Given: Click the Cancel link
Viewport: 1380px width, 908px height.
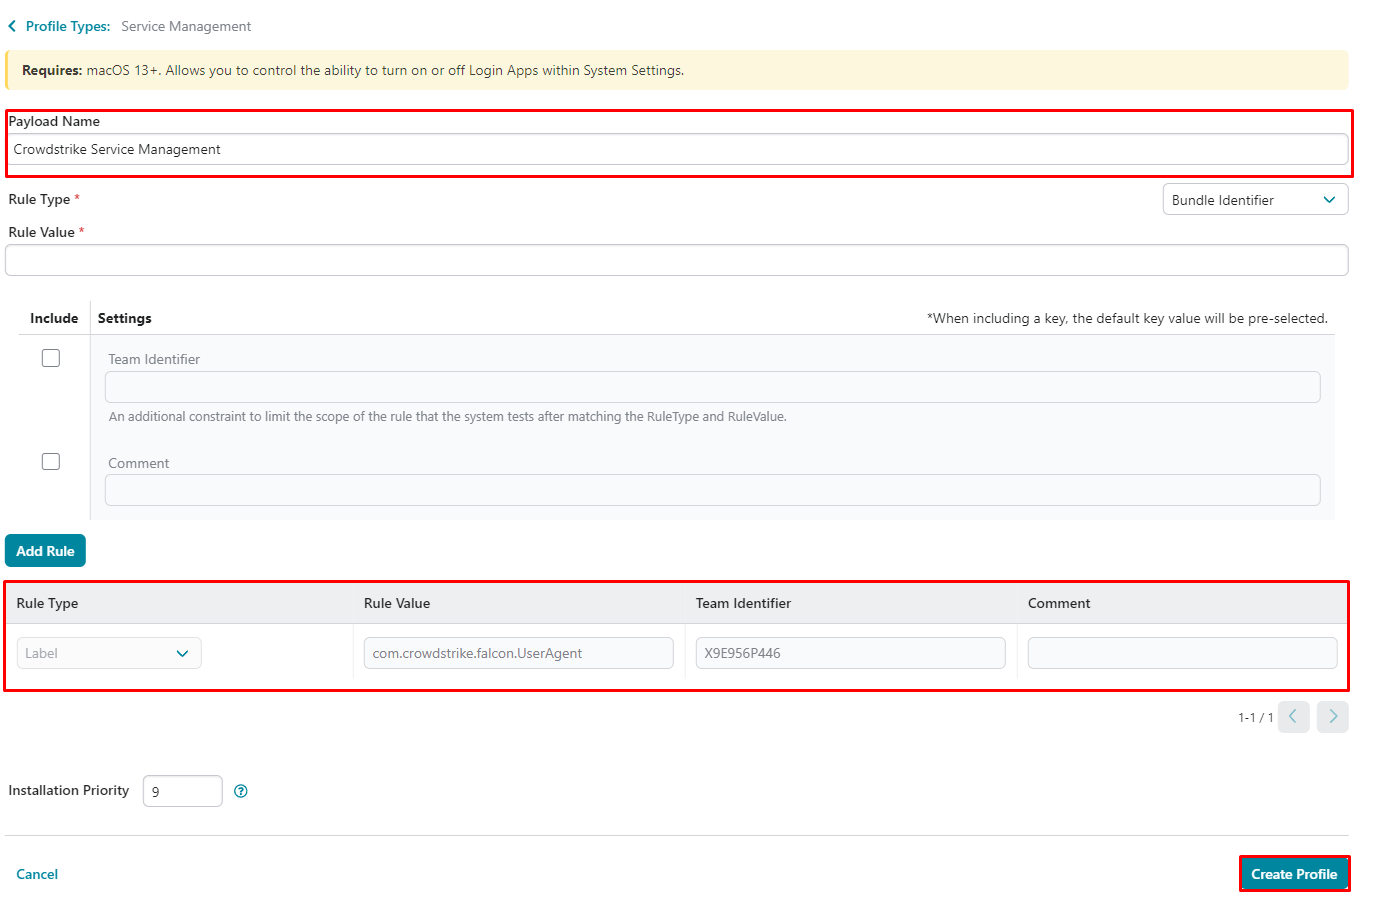Looking at the screenshot, I should (x=37, y=874).
